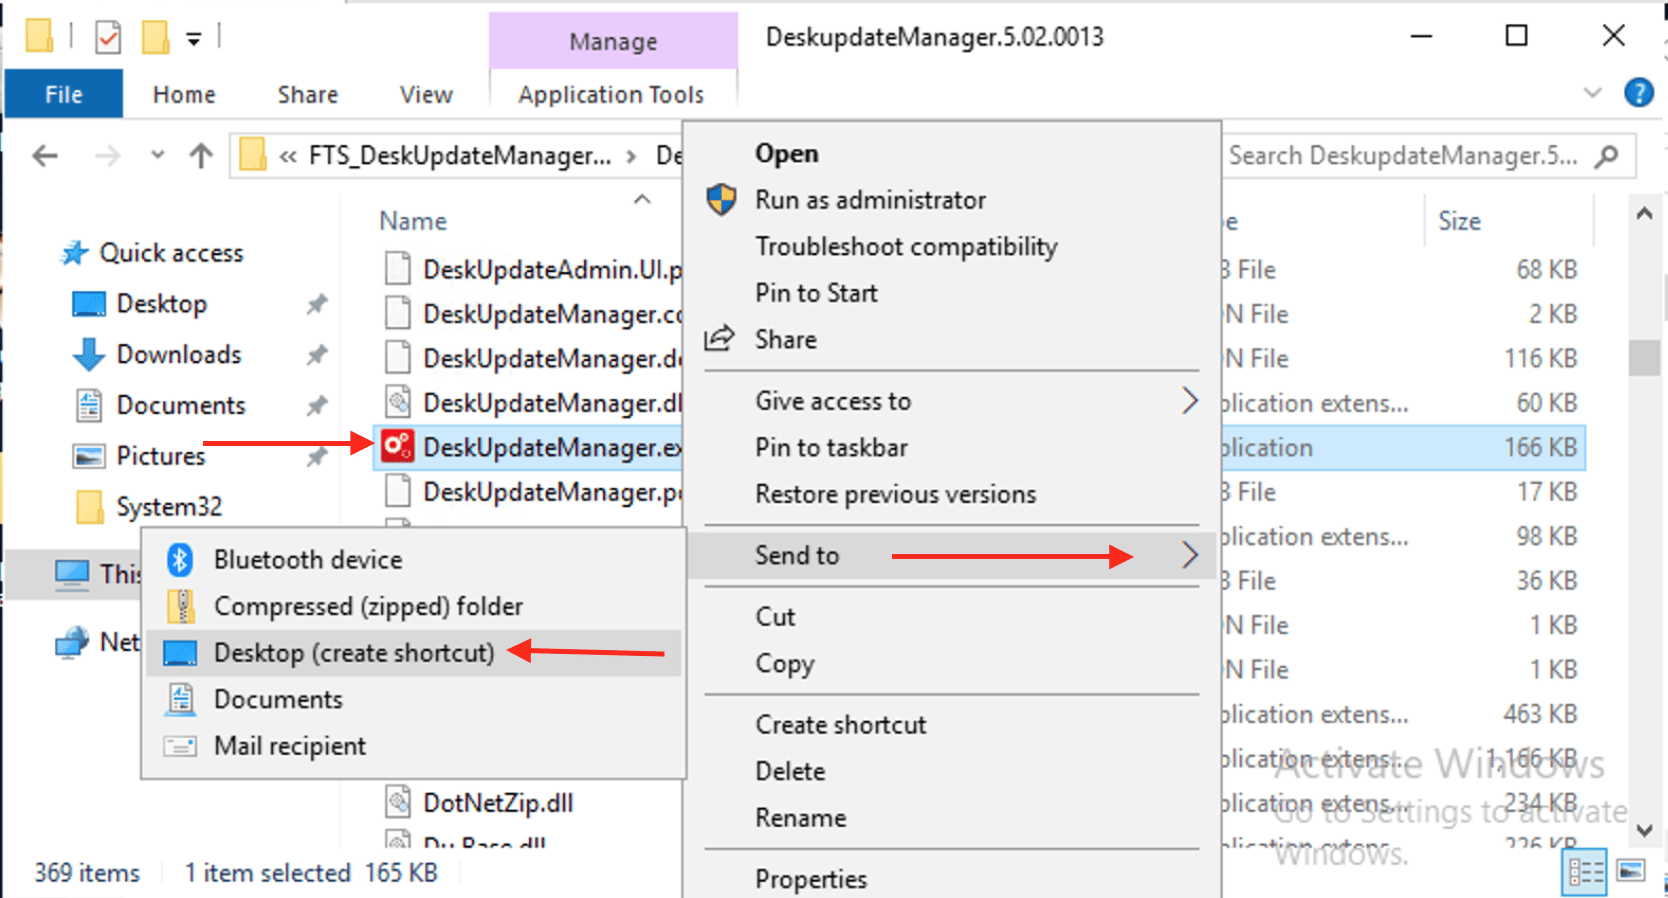Expand the Send to submenu arrow
The height and width of the screenshot is (898, 1668).
tap(1189, 555)
